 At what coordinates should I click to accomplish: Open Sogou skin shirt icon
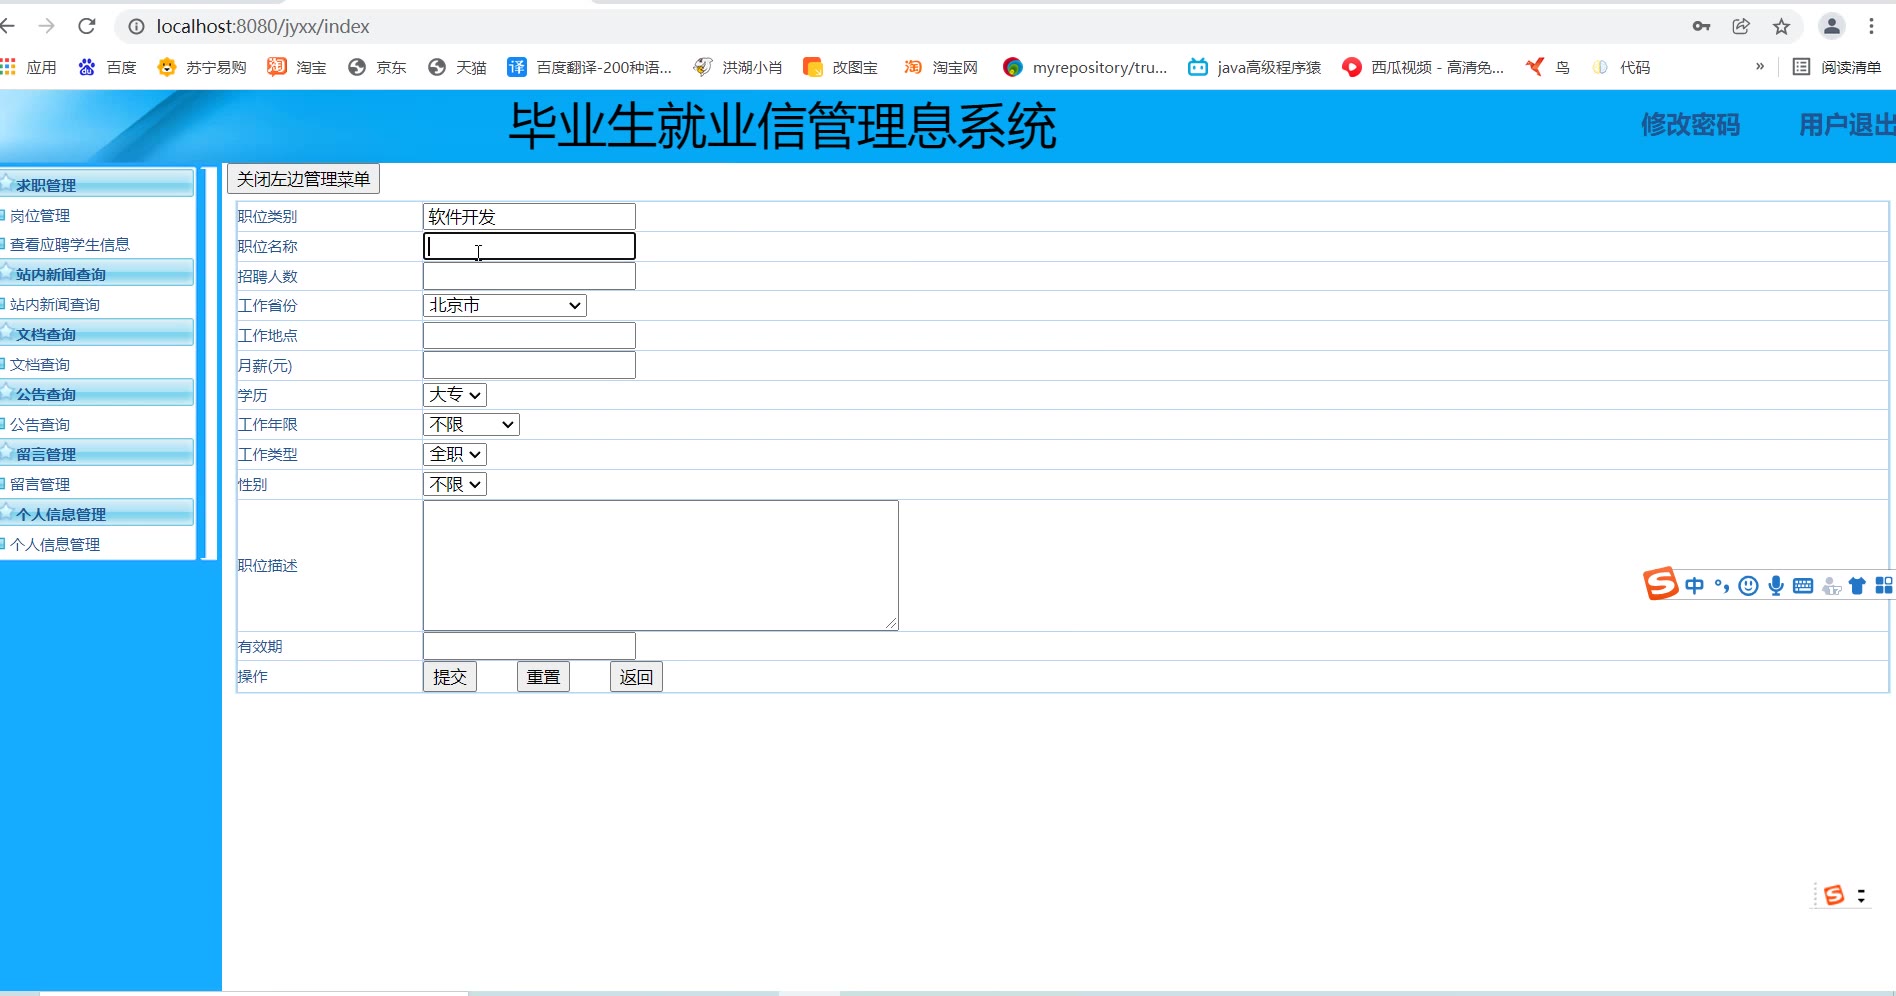click(1857, 586)
